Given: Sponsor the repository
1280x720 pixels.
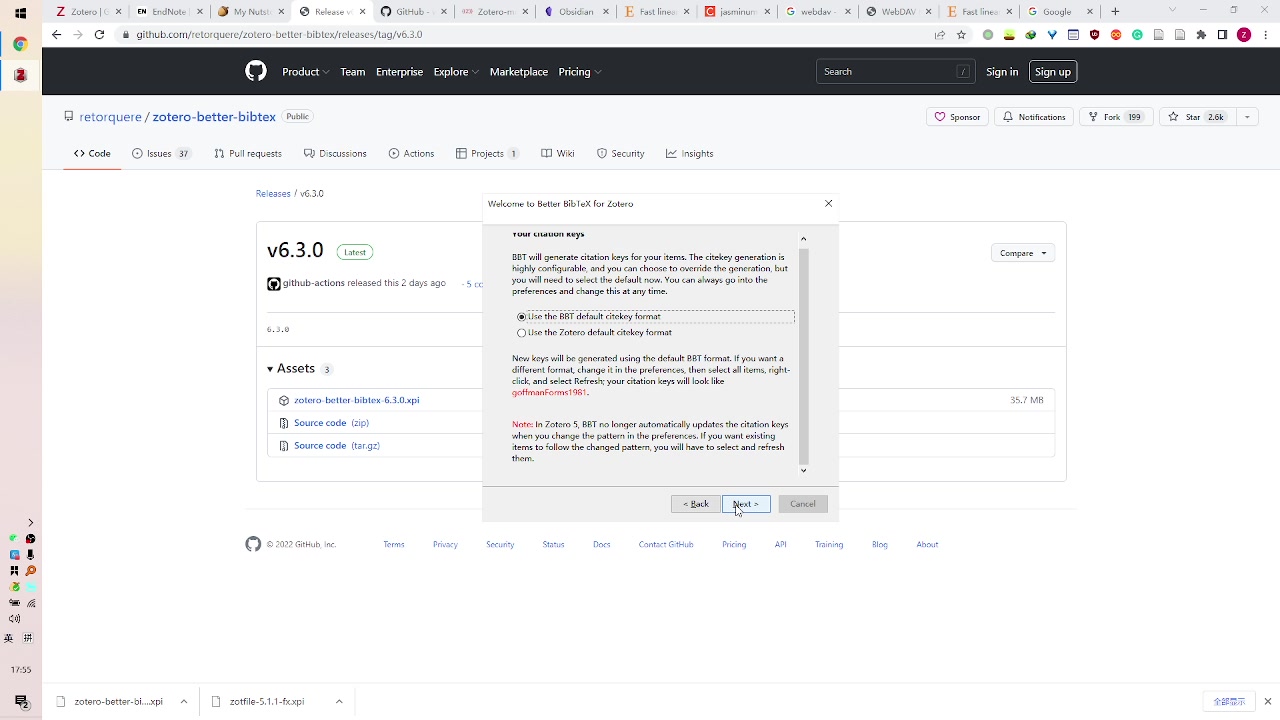Looking at the screenshot, I should click(x=957, y=117).
